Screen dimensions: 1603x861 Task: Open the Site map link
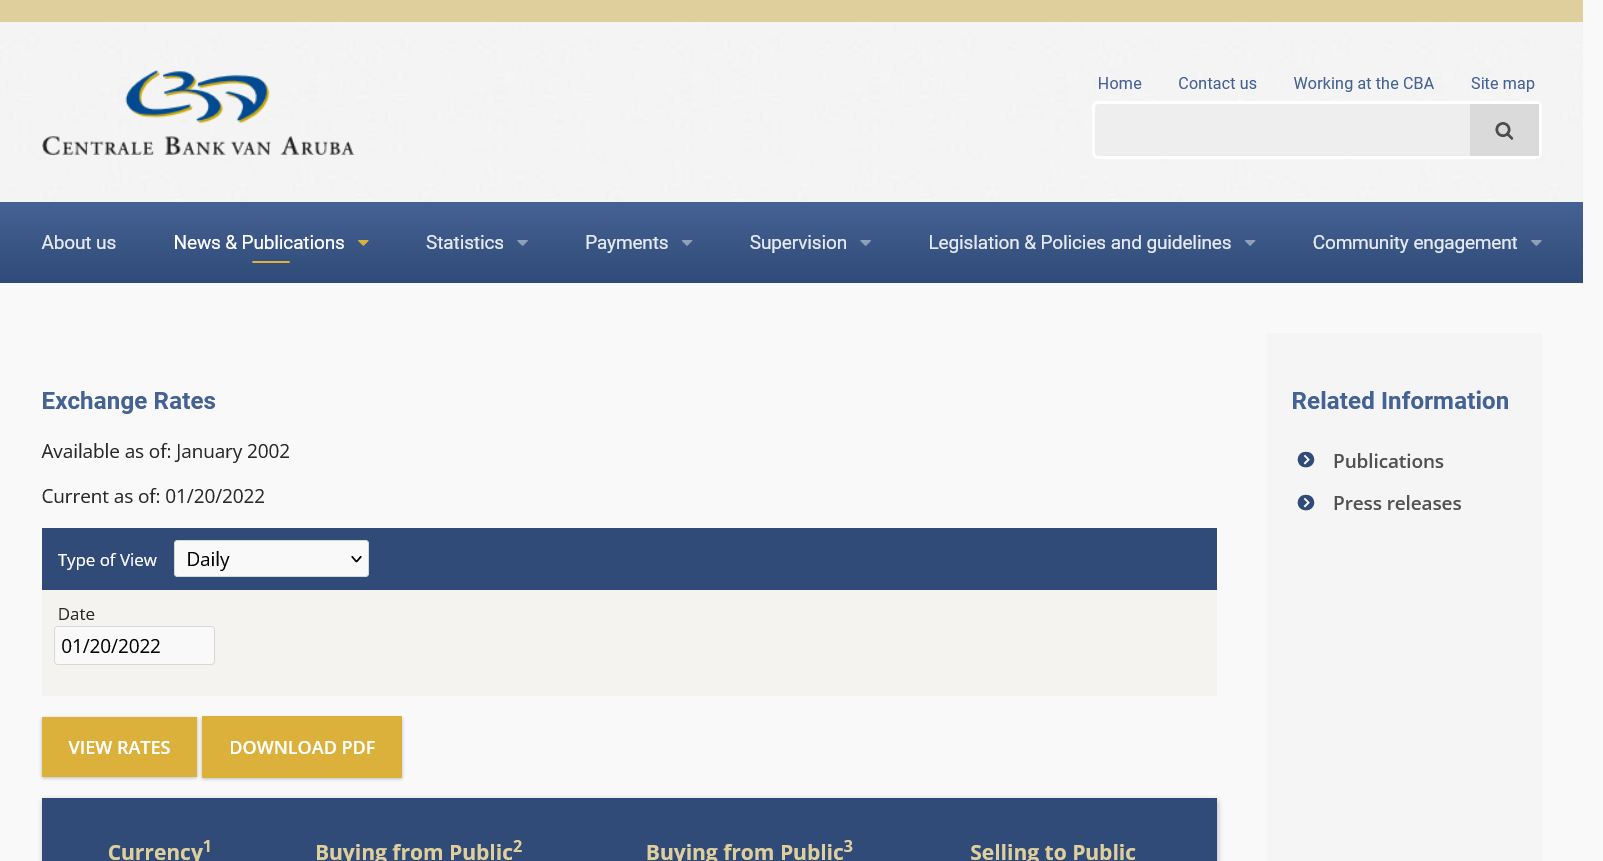coord(1502,84)
